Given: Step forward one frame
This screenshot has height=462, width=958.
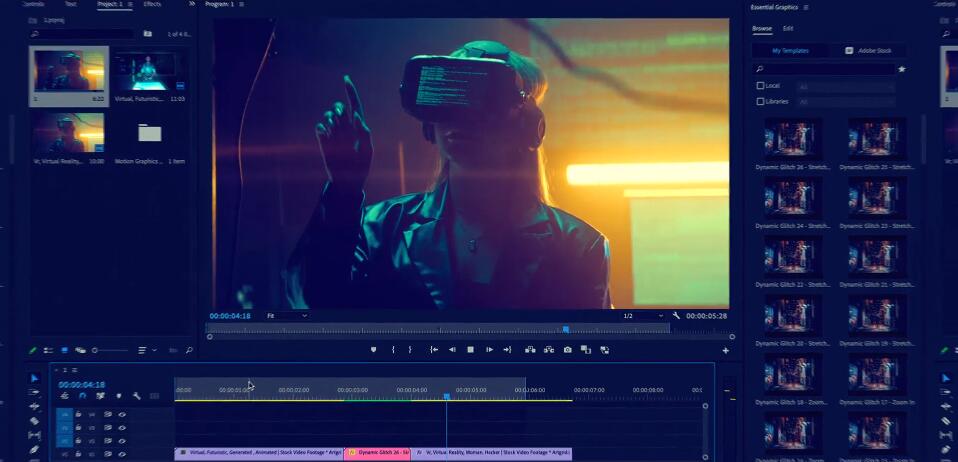Looking at the screenshot, I should pyautogui.click(x=489, y=349).
